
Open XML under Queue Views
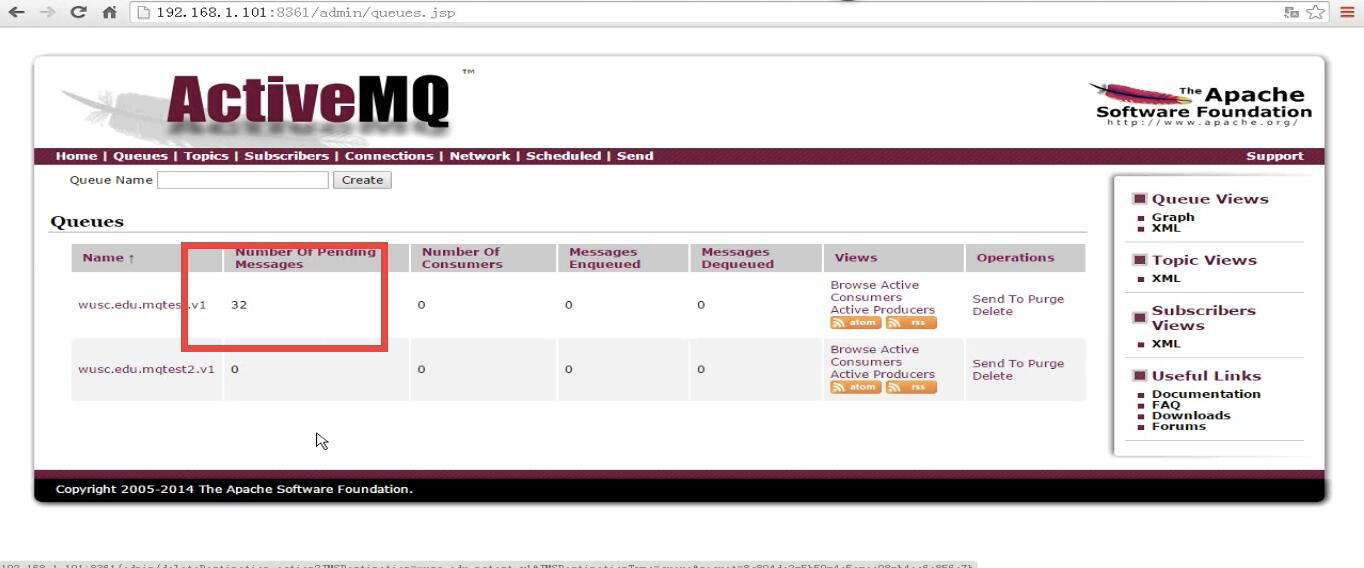pyautogui.click(x=1166, y=228)
